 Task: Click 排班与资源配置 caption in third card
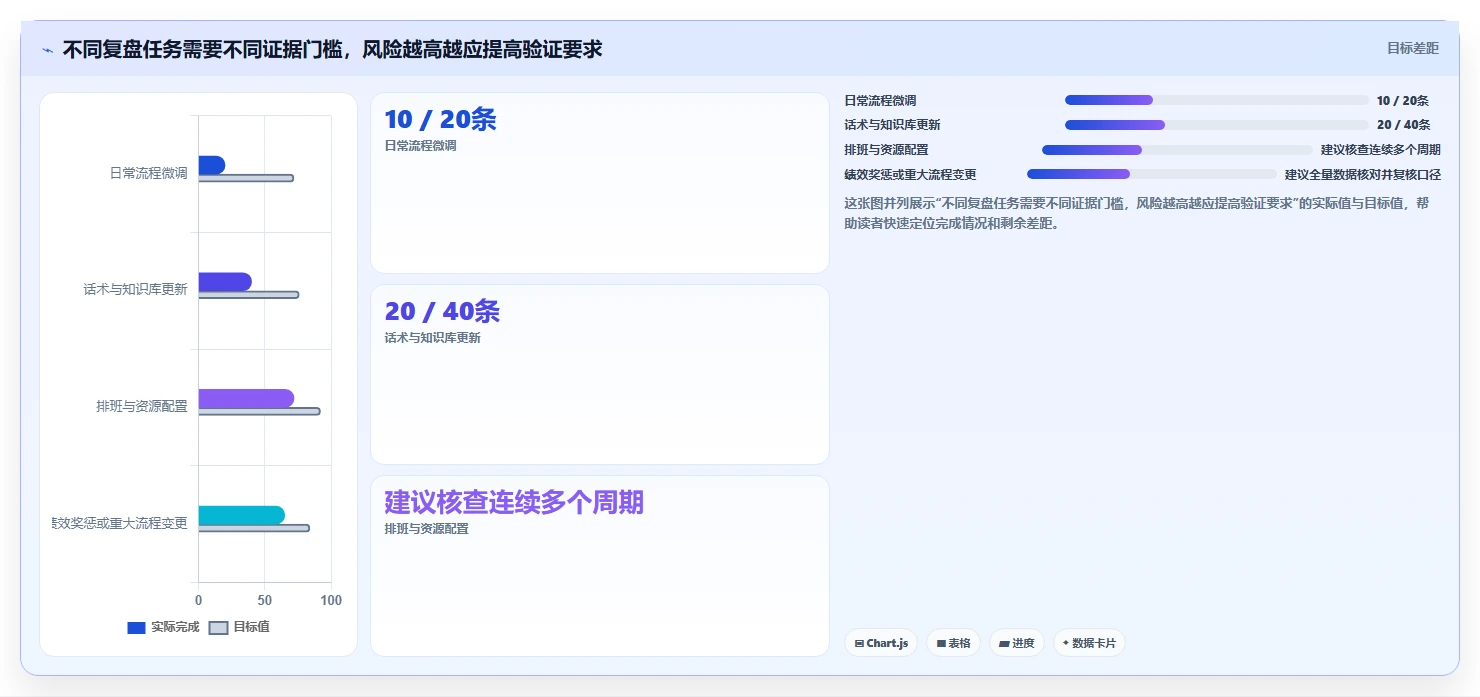(x=426, y=529)
